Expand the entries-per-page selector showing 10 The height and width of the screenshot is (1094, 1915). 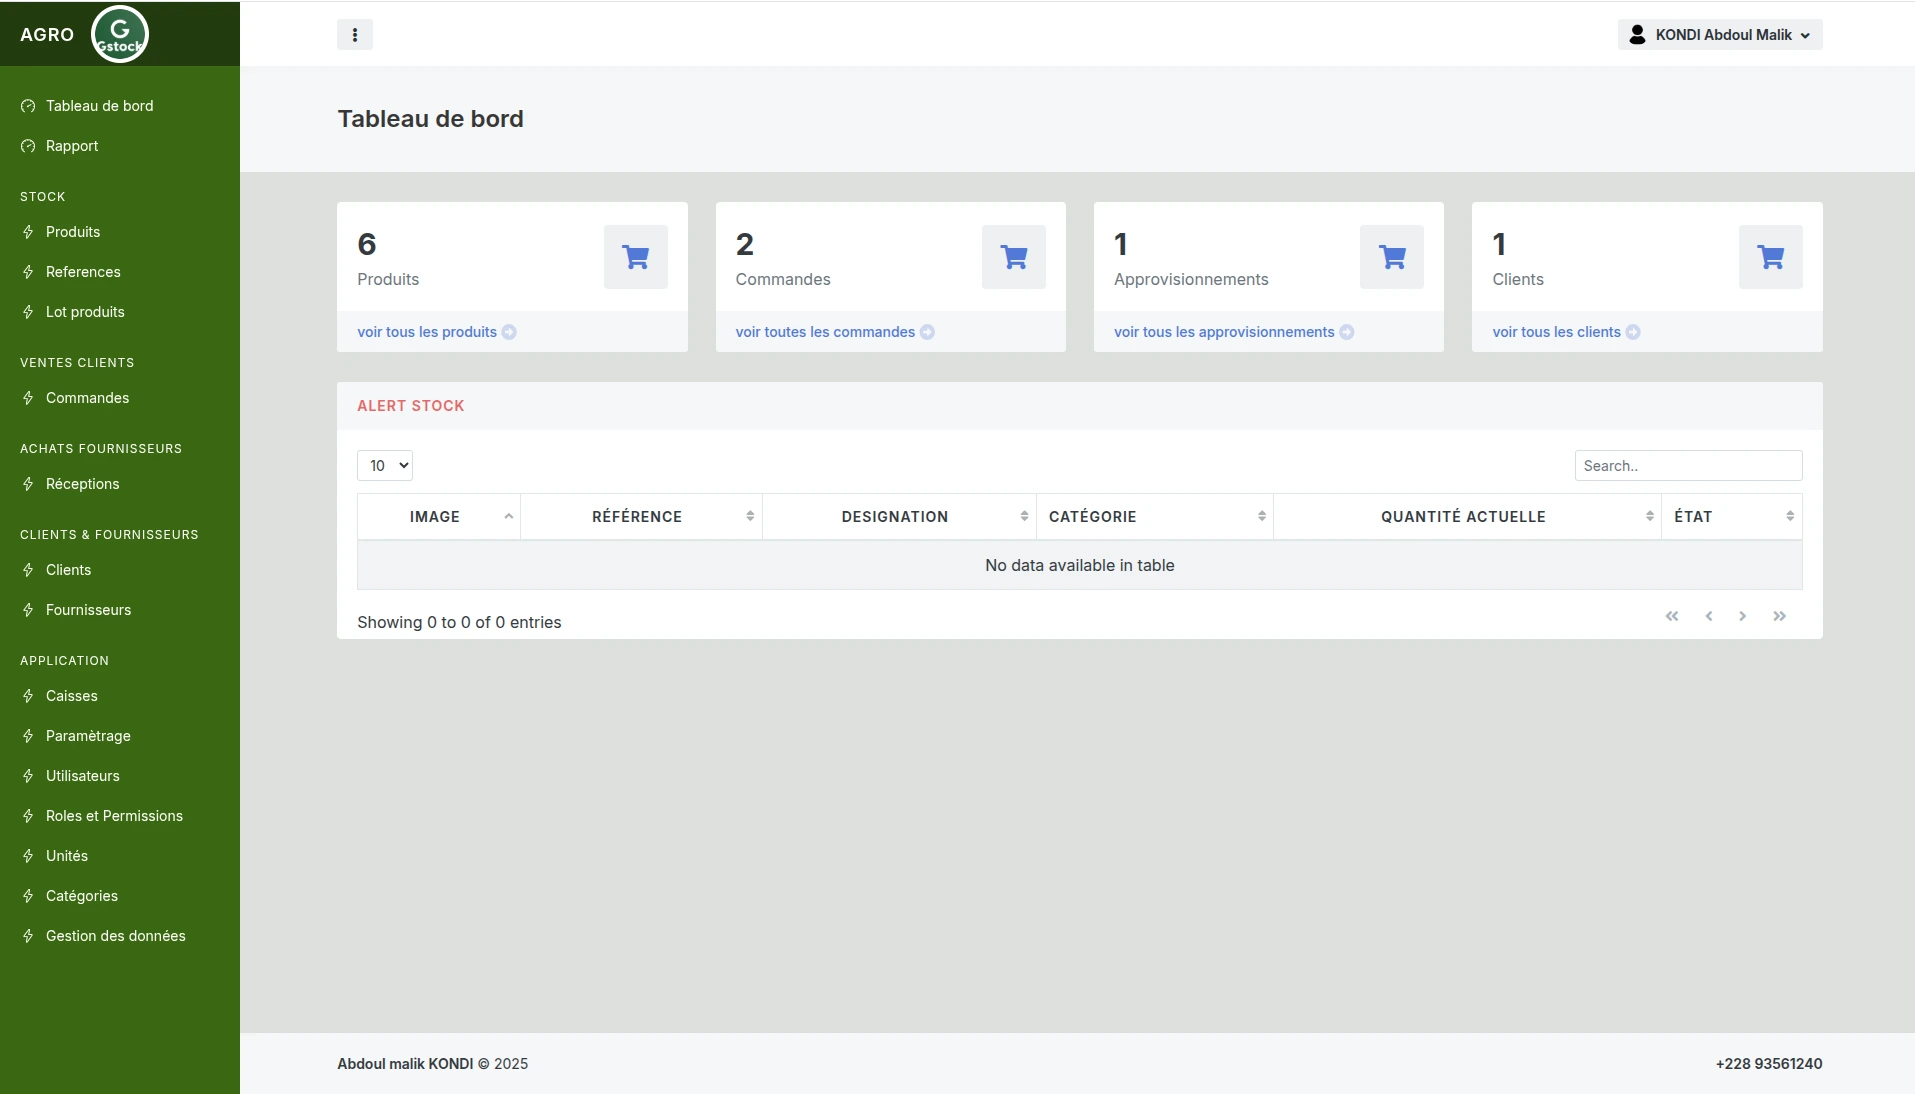tap(385, 465)
